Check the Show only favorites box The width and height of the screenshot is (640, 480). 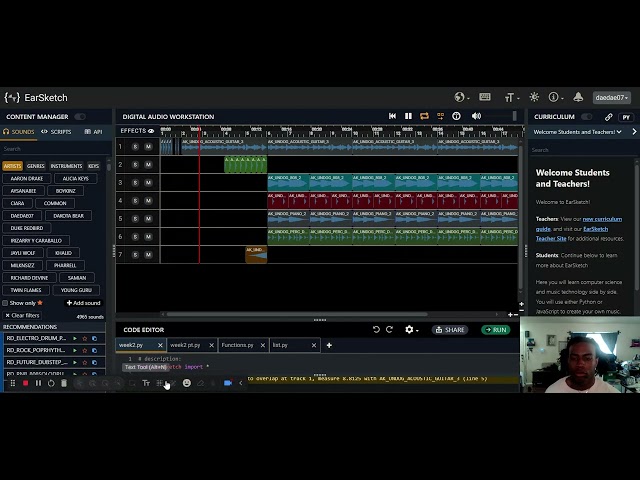point(5,303)
